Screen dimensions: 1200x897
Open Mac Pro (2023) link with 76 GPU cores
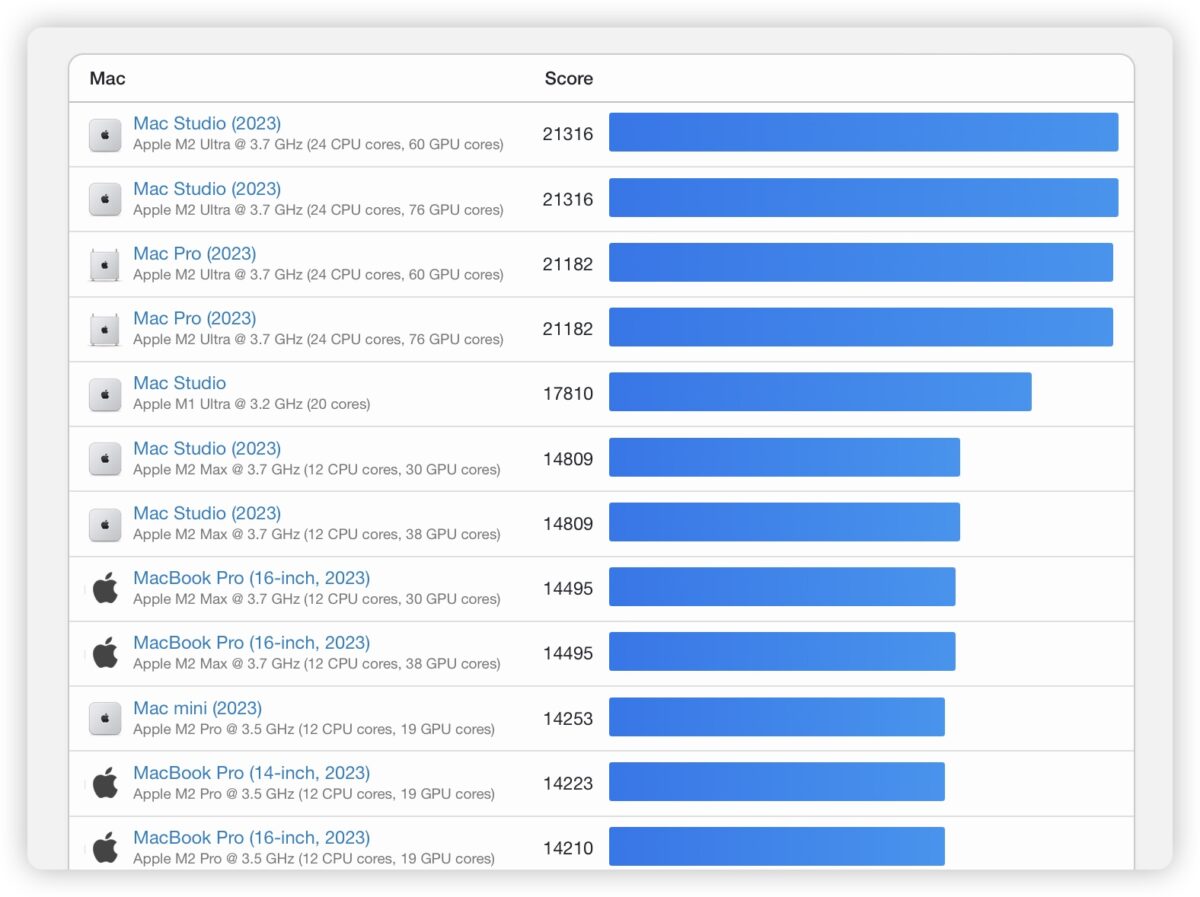[x=195, y=319]
